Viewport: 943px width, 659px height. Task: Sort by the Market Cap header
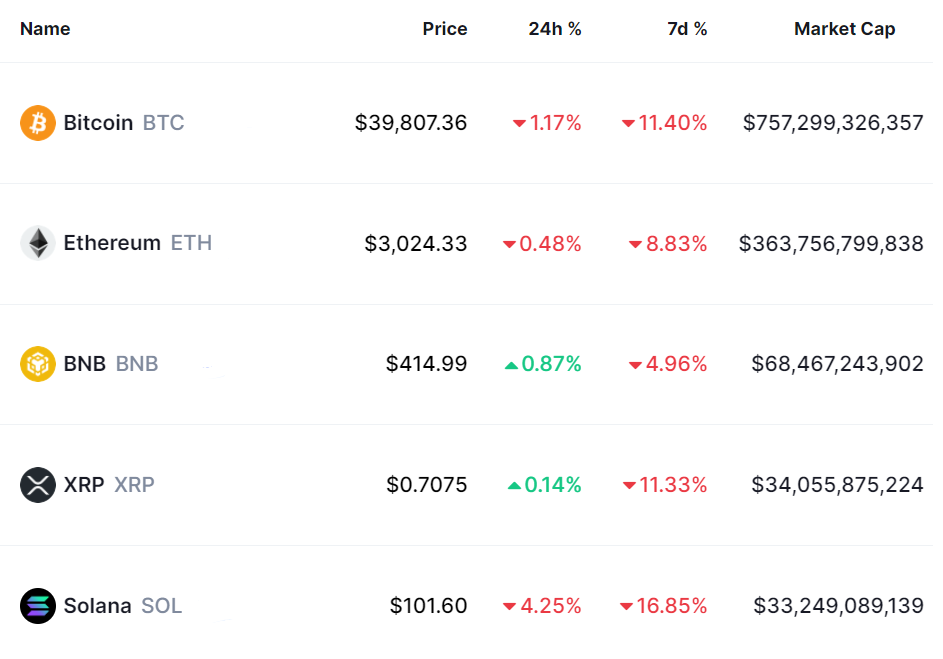click(x=844, y=29)
